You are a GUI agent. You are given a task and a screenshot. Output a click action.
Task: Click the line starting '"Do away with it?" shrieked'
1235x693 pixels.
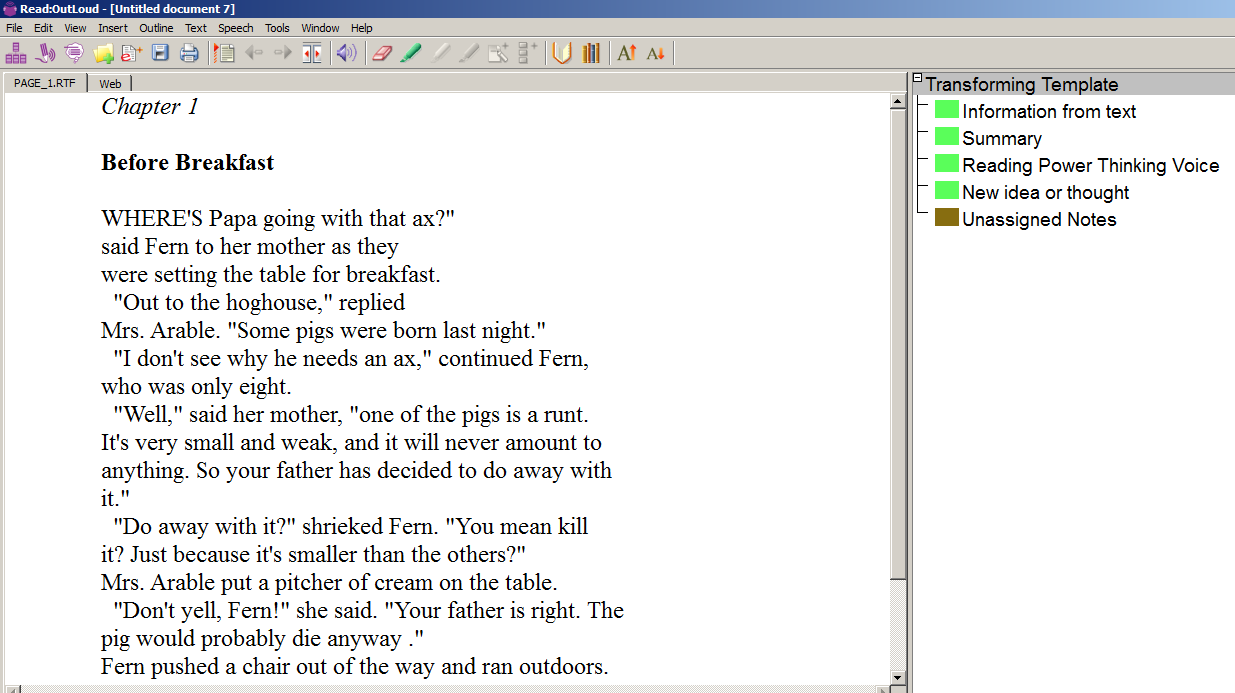[x=351, y=527]
